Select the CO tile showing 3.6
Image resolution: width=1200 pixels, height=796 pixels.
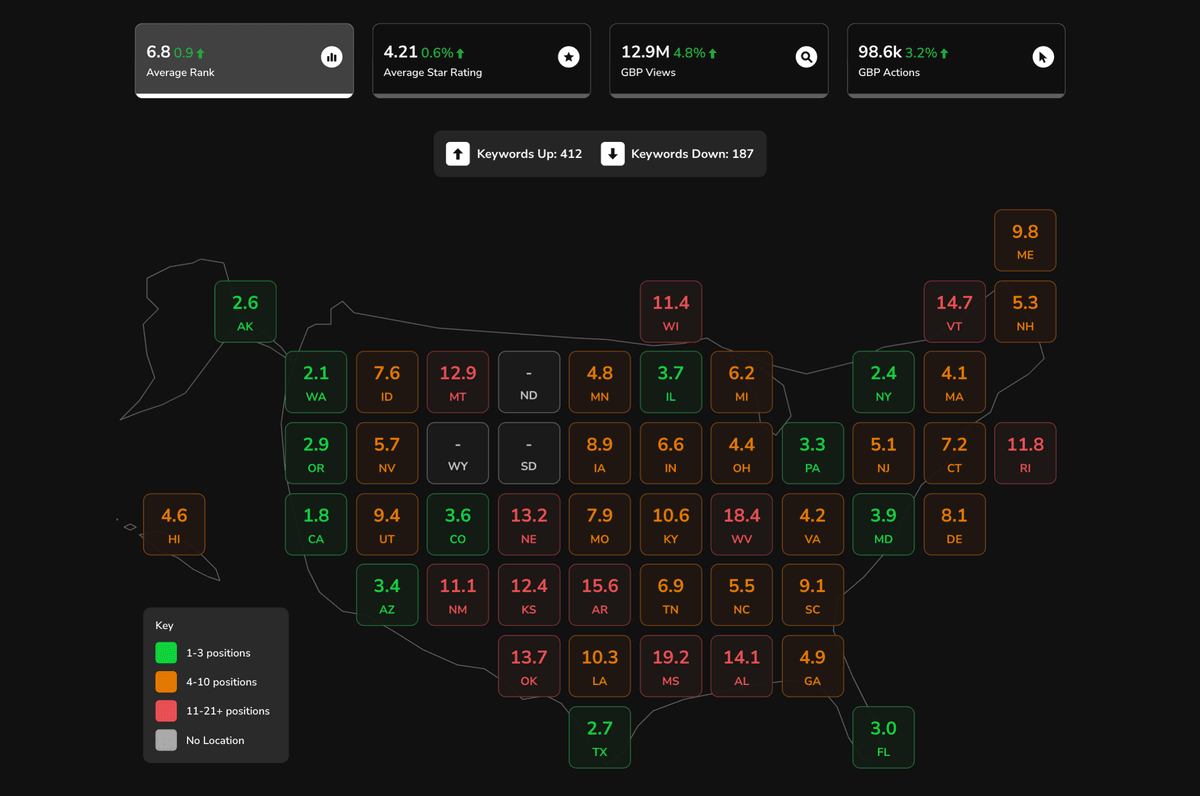[x=458, y=525]
